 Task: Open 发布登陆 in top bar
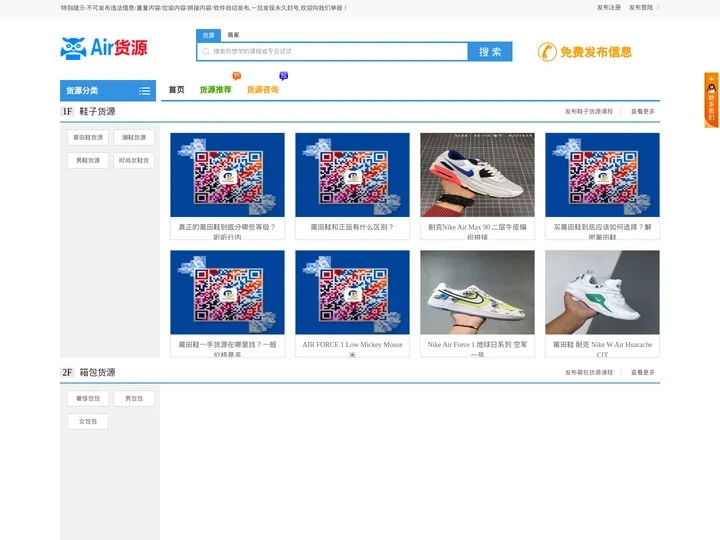pos(641,8)
